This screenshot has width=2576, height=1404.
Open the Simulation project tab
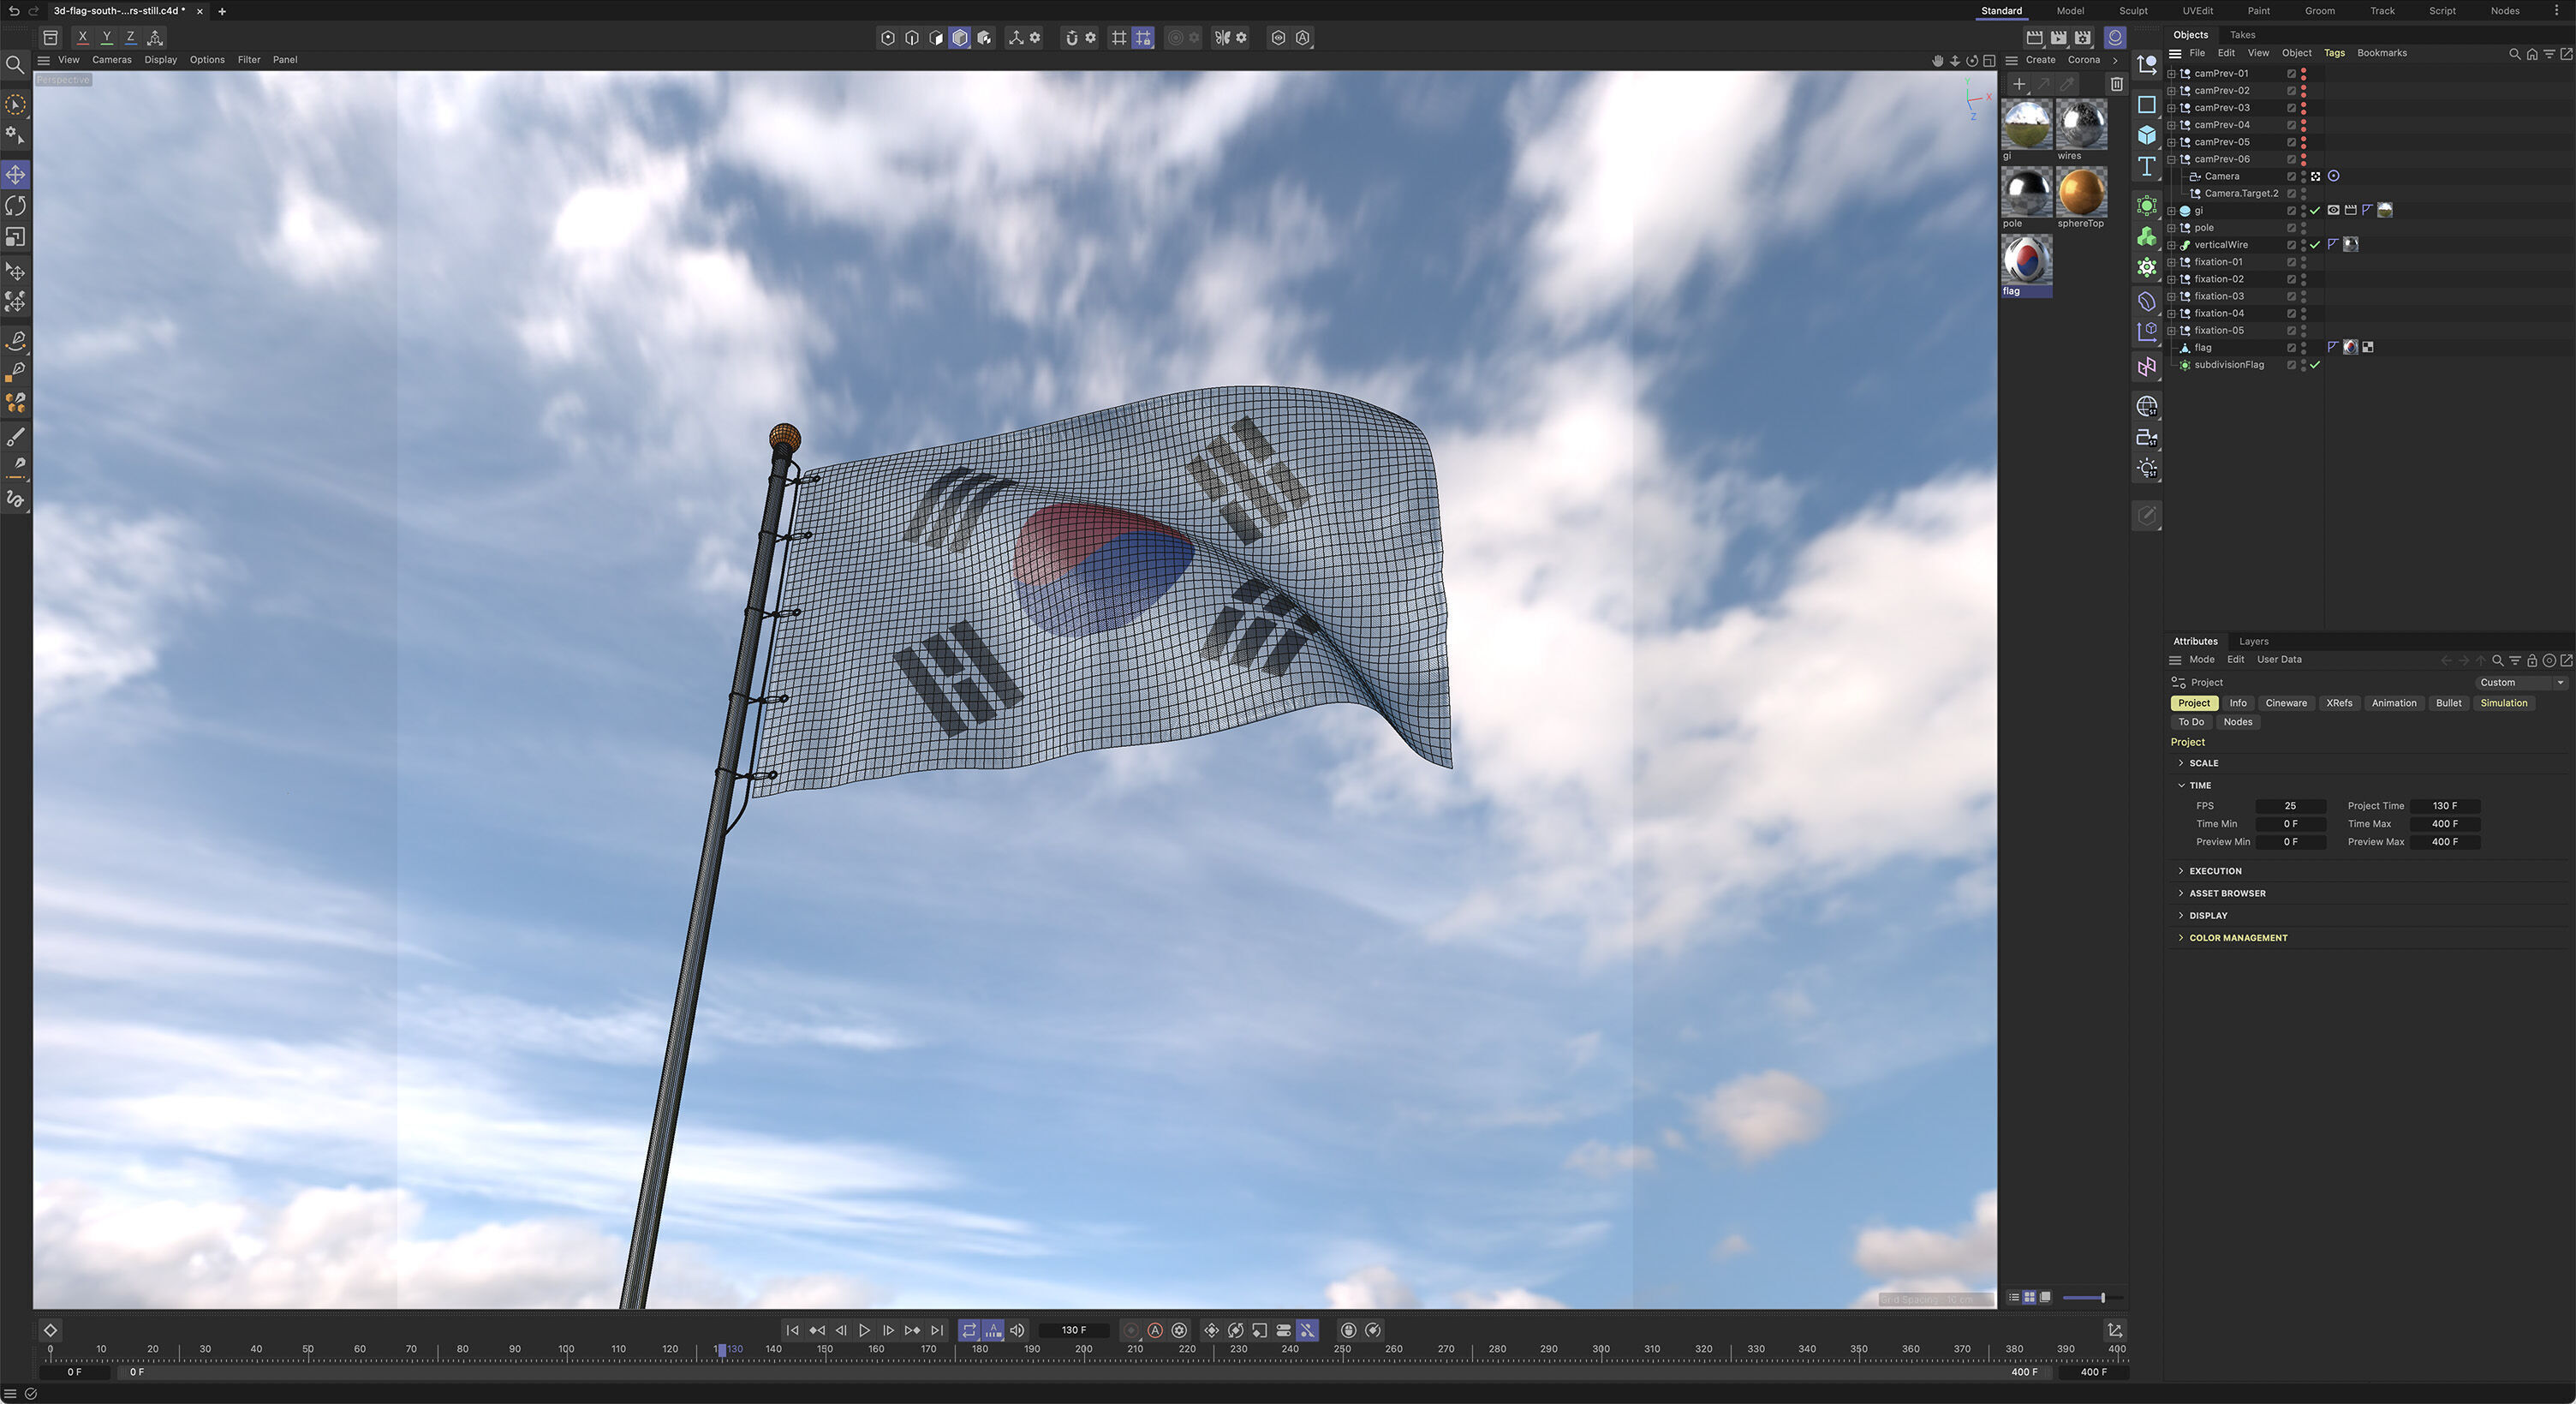pos(2503,704)
